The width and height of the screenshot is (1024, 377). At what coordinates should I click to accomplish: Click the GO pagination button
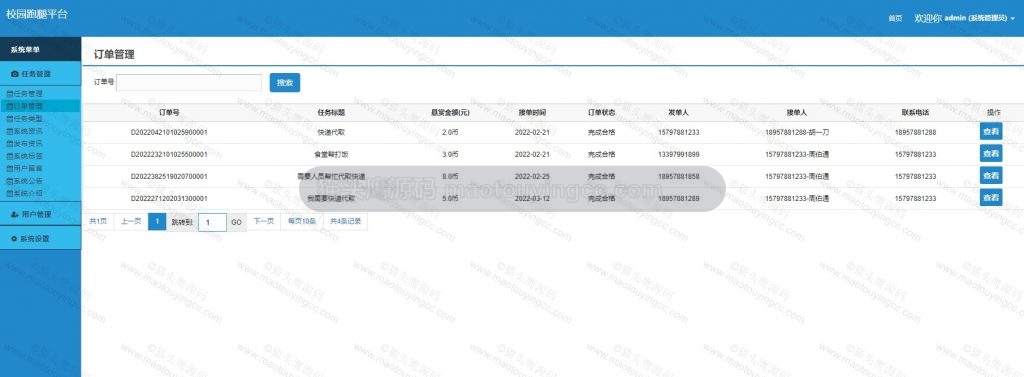click(236, 222)
